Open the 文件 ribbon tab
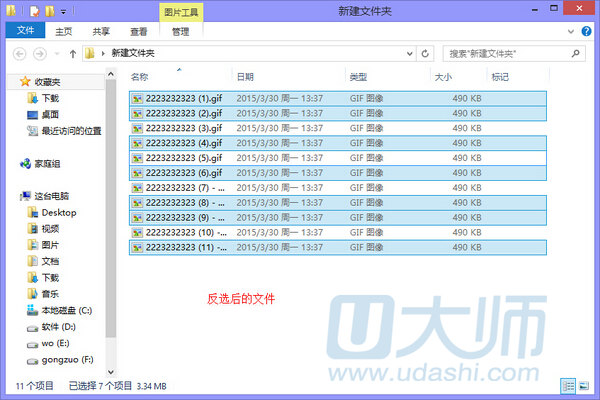Image resolution: width=600 pixels, height=400 pixels. 25,30
